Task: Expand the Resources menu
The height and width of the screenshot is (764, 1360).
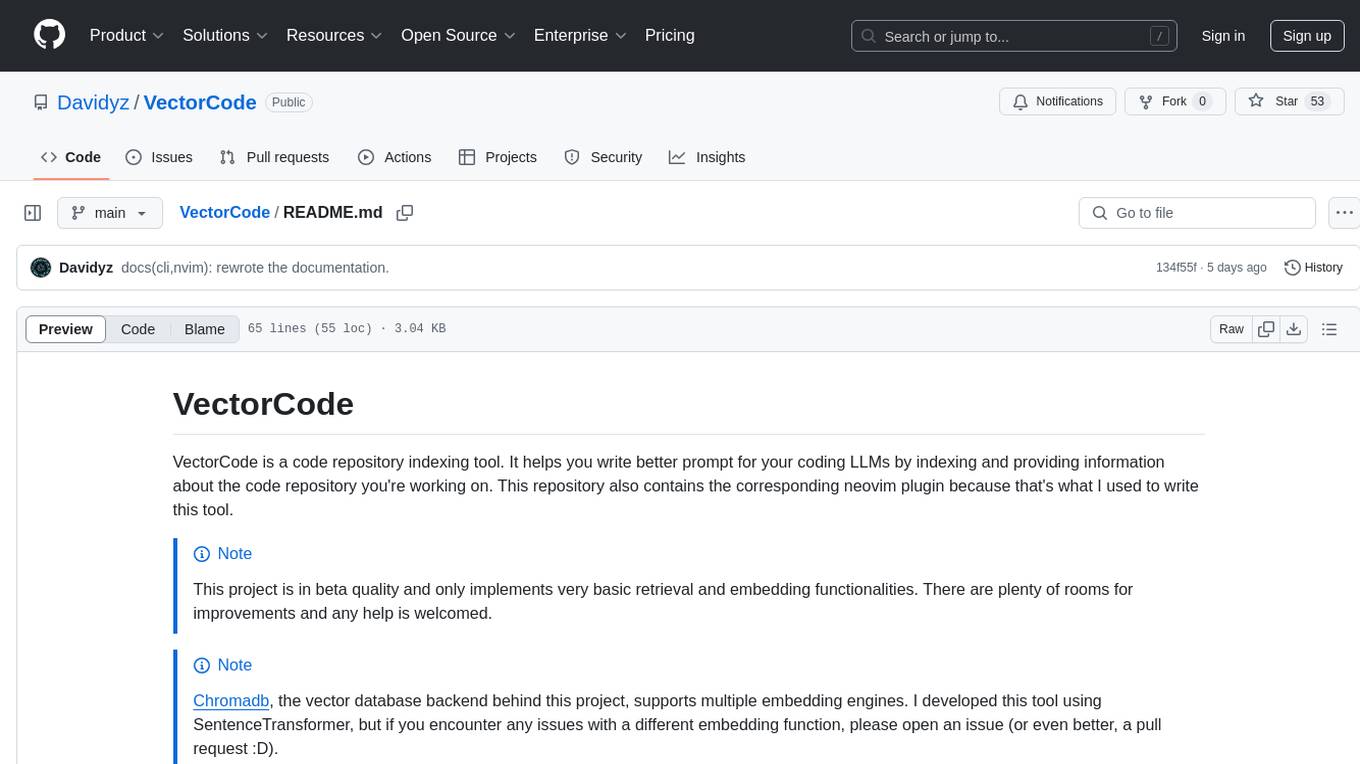Action: tap(334, 35)
